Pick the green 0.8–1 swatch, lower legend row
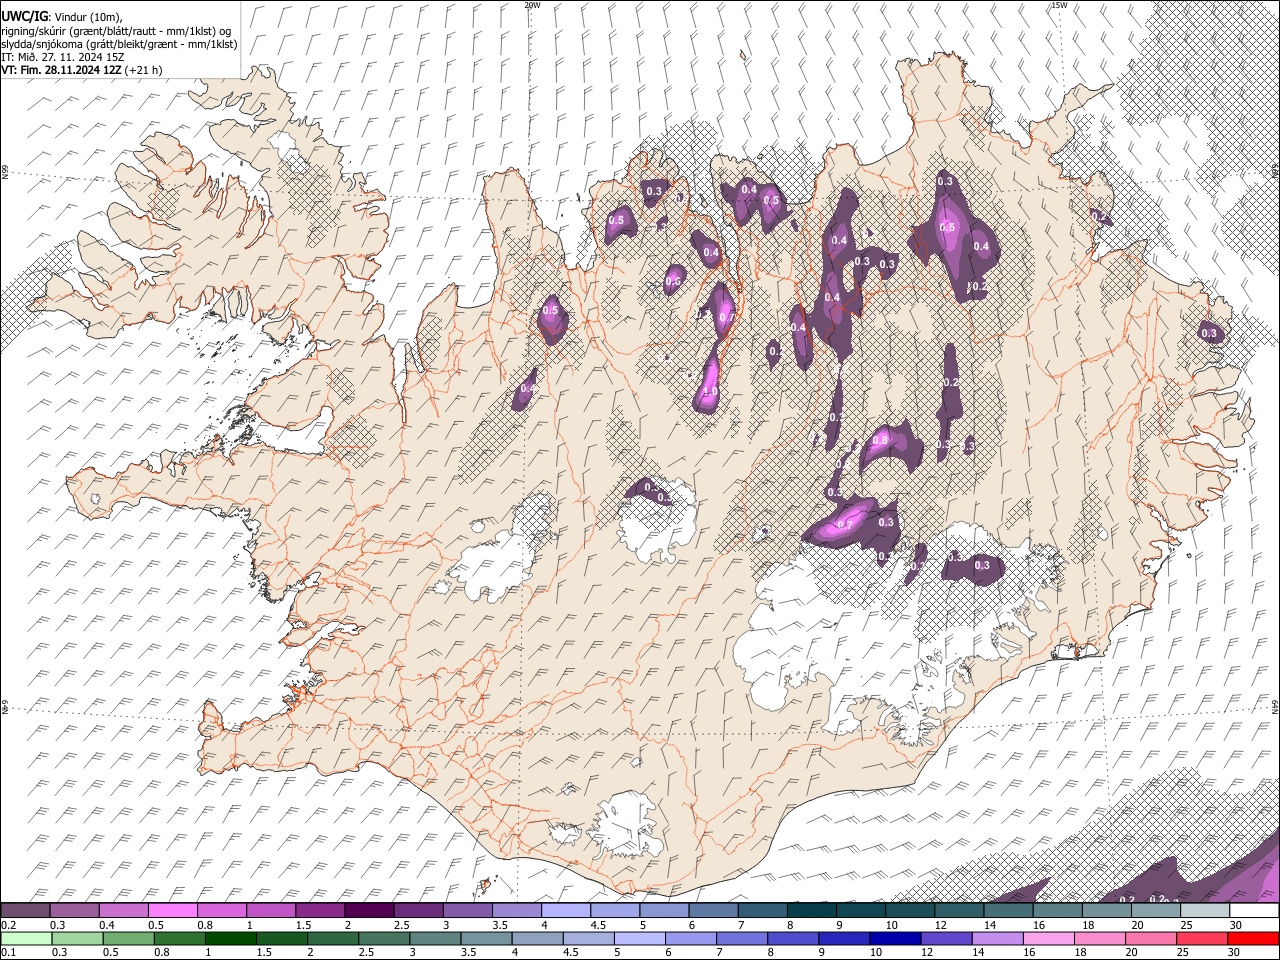 point(179,938)
